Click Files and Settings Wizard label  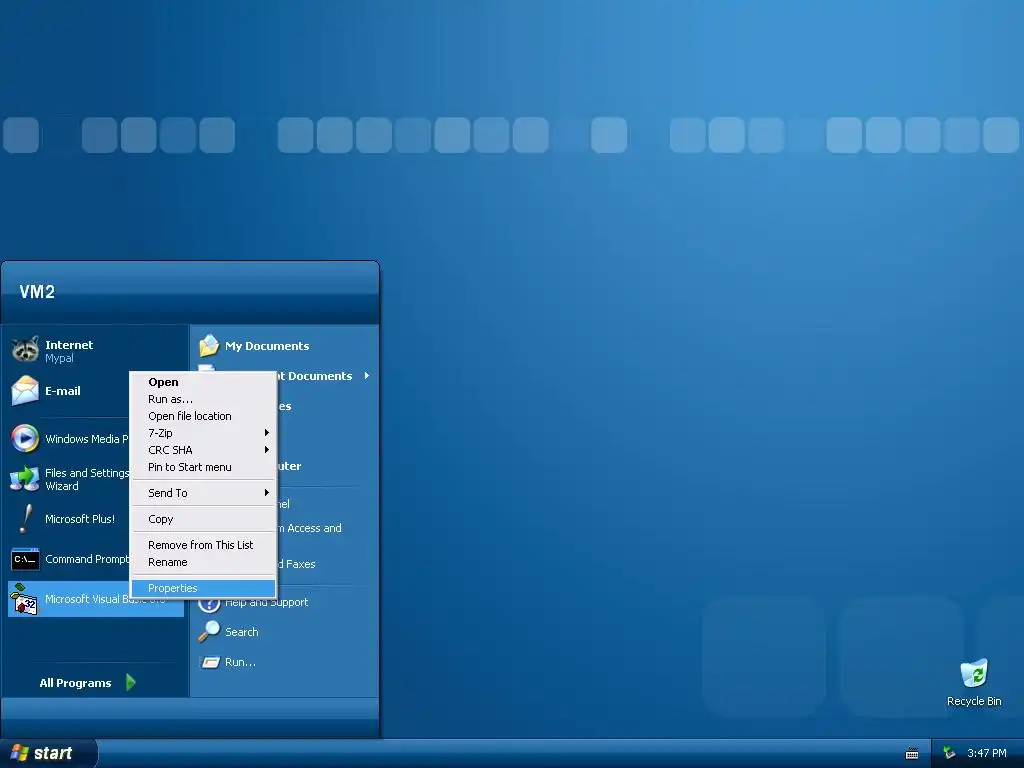[87, 479]
